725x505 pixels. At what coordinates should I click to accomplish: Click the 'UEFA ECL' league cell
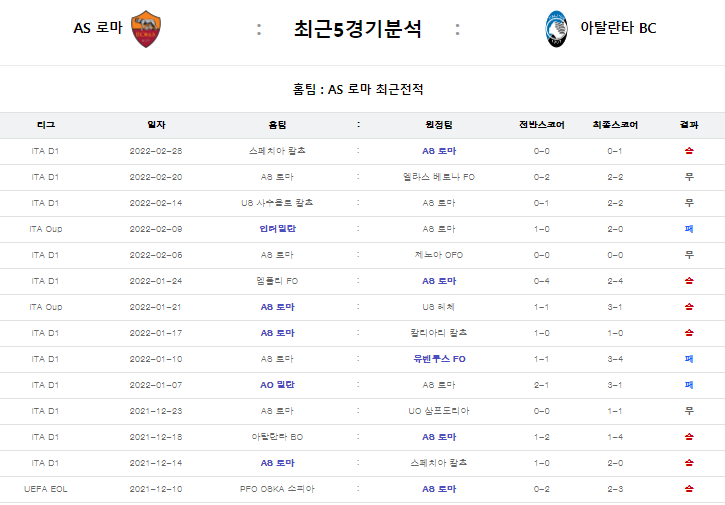click(46, 489)
